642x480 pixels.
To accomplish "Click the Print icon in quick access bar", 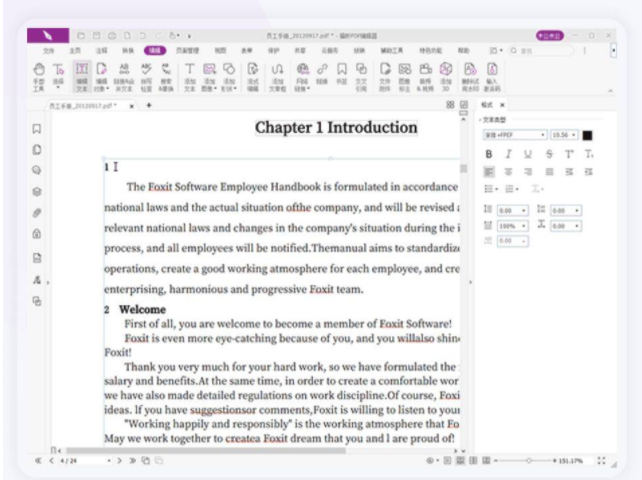I will pyautogui.click(x=112, y=36).
